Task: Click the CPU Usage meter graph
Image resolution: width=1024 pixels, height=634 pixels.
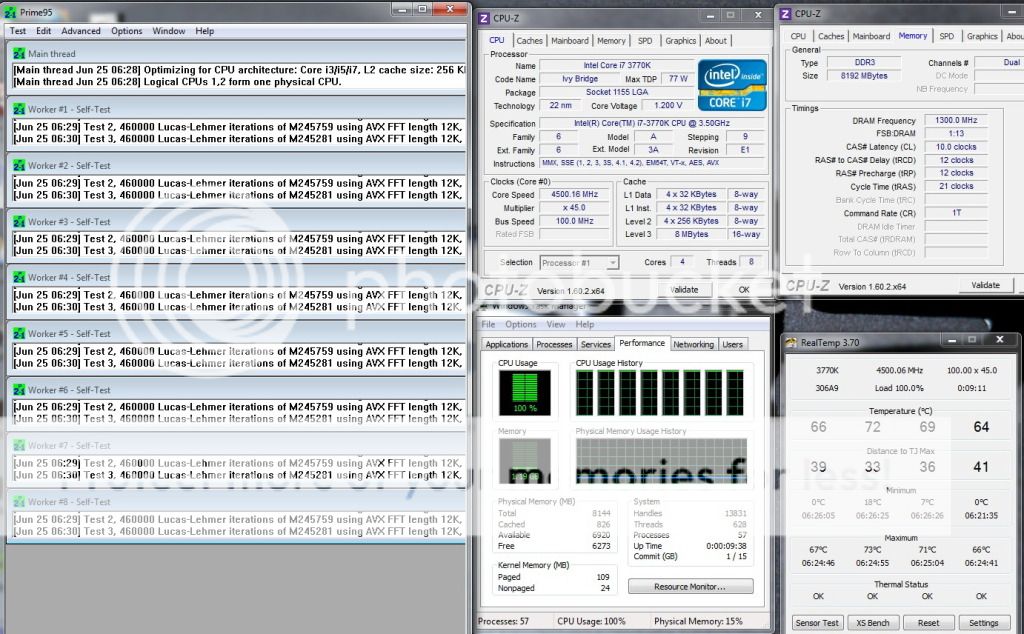Action: 524,393
